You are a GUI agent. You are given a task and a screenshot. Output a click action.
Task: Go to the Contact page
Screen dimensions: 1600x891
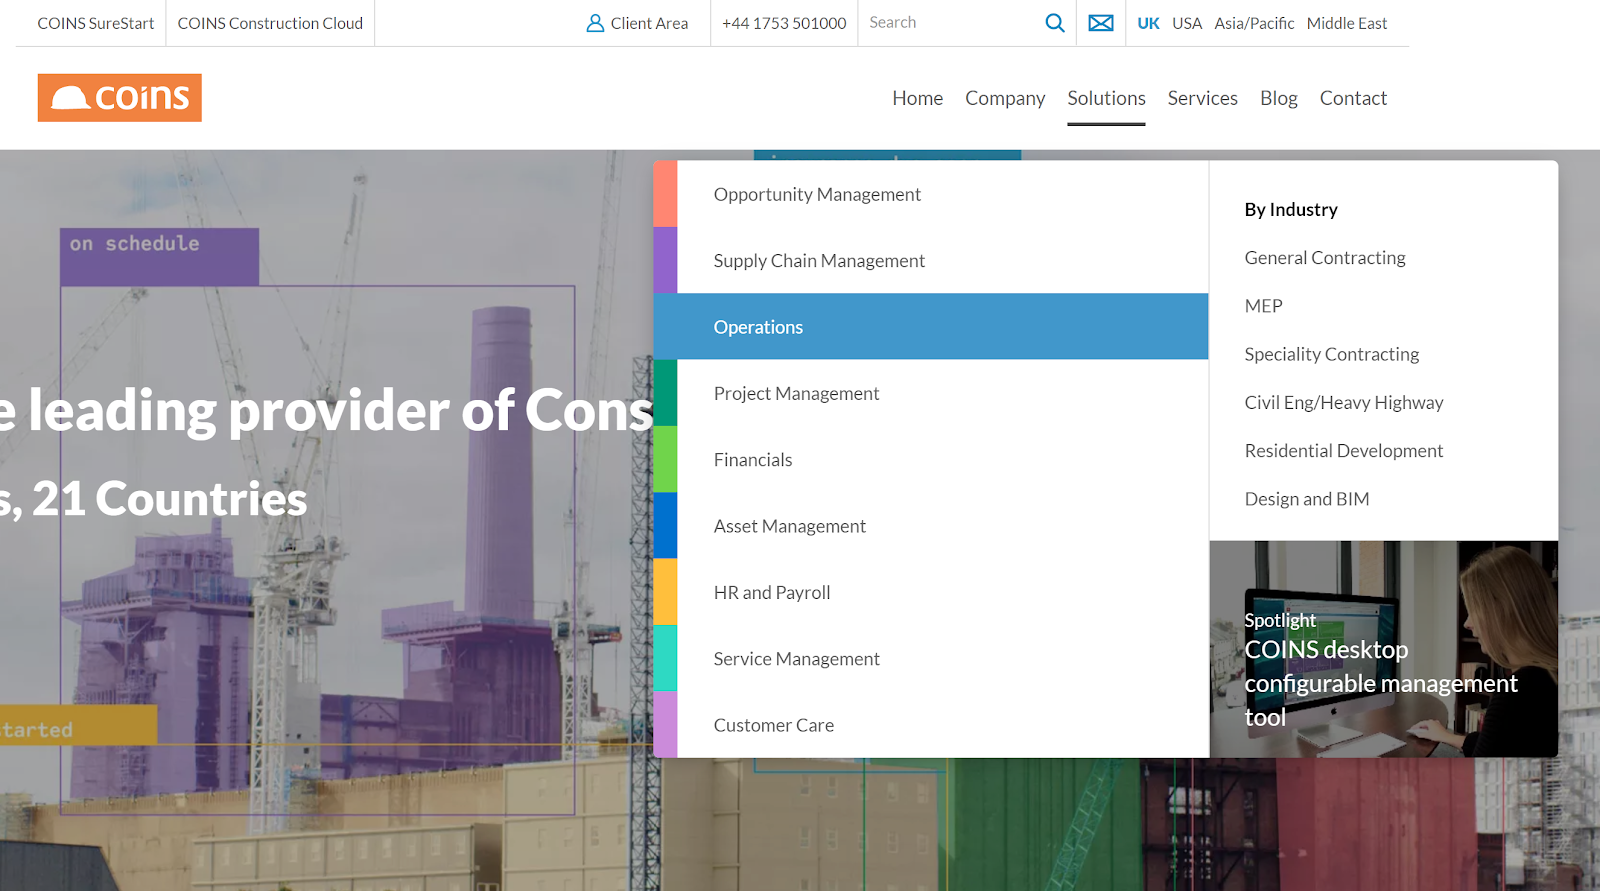[1352, 98]
